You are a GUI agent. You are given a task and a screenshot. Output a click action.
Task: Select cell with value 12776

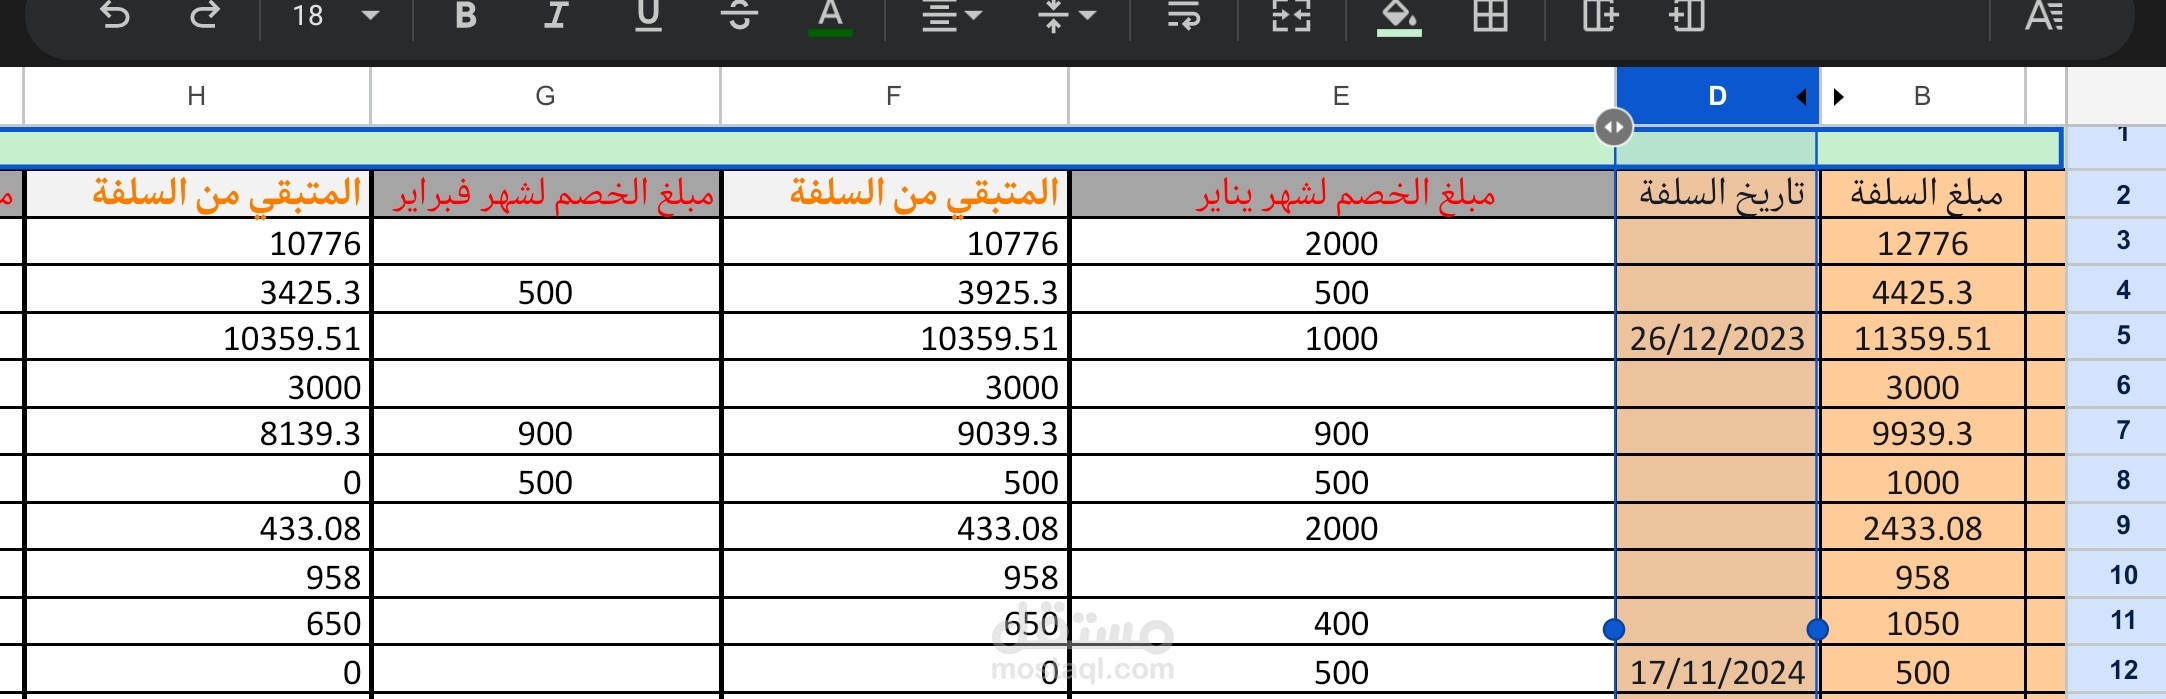click(1922, 243)
